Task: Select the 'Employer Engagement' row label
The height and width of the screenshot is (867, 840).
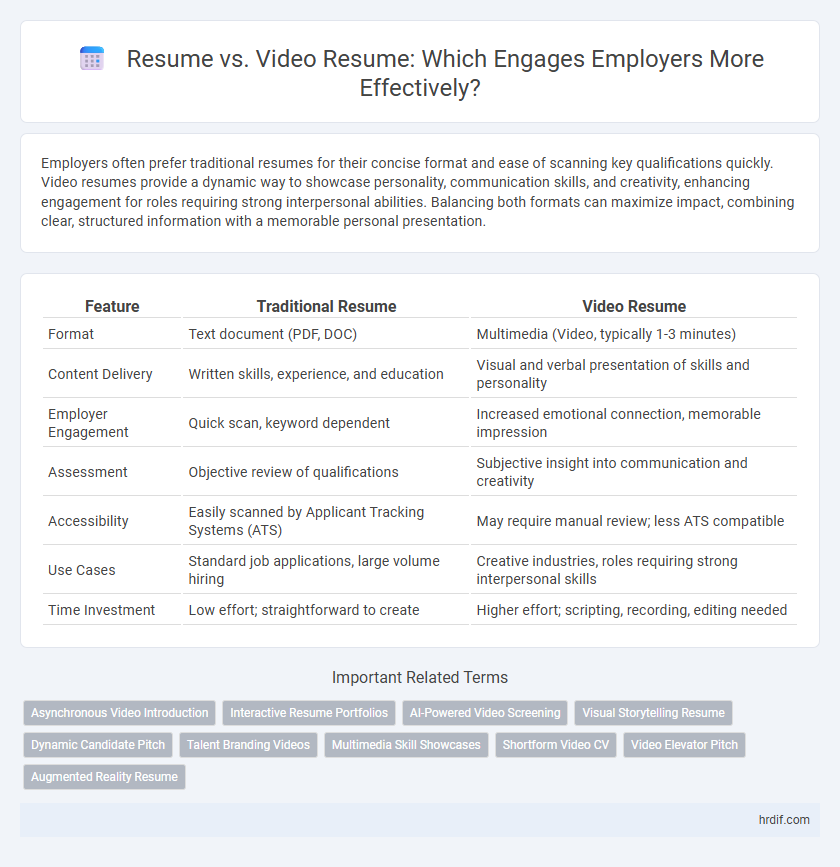Action: [x=88, y=423]
